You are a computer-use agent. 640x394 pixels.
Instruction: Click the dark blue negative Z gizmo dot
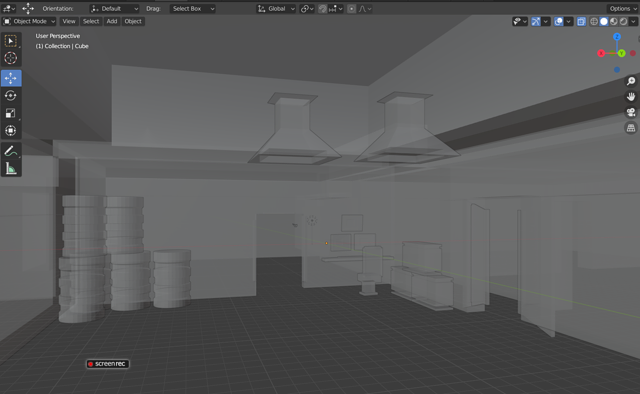617,70
